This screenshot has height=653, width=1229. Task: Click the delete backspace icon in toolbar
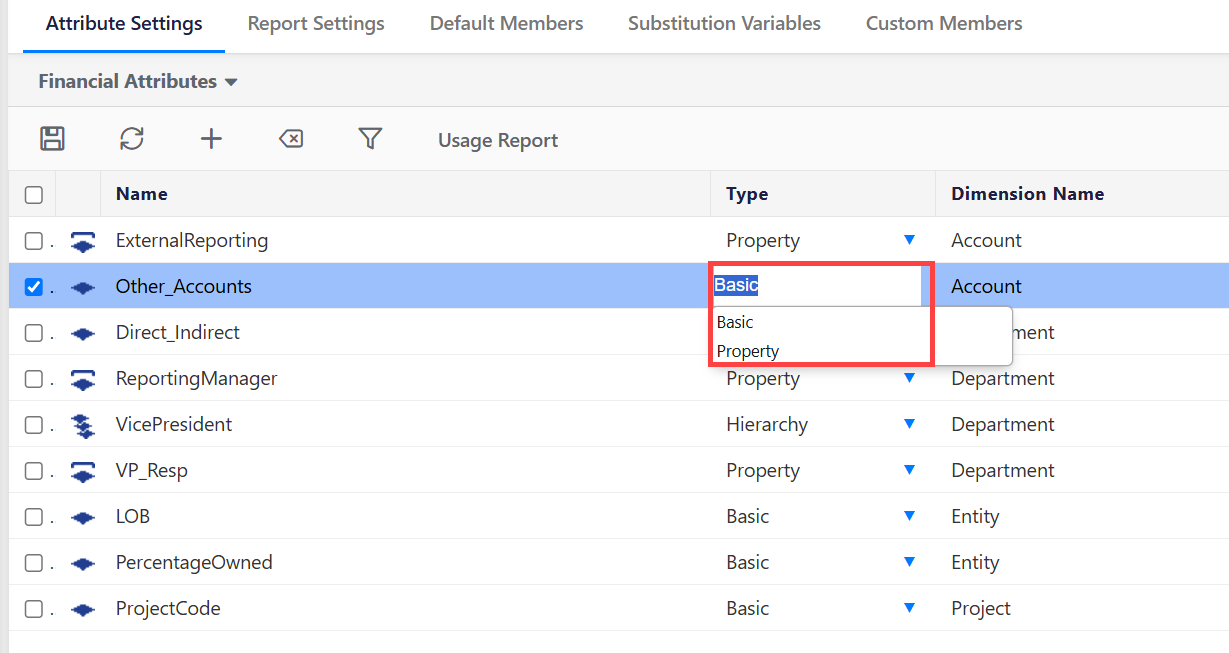tap(291, 139)
